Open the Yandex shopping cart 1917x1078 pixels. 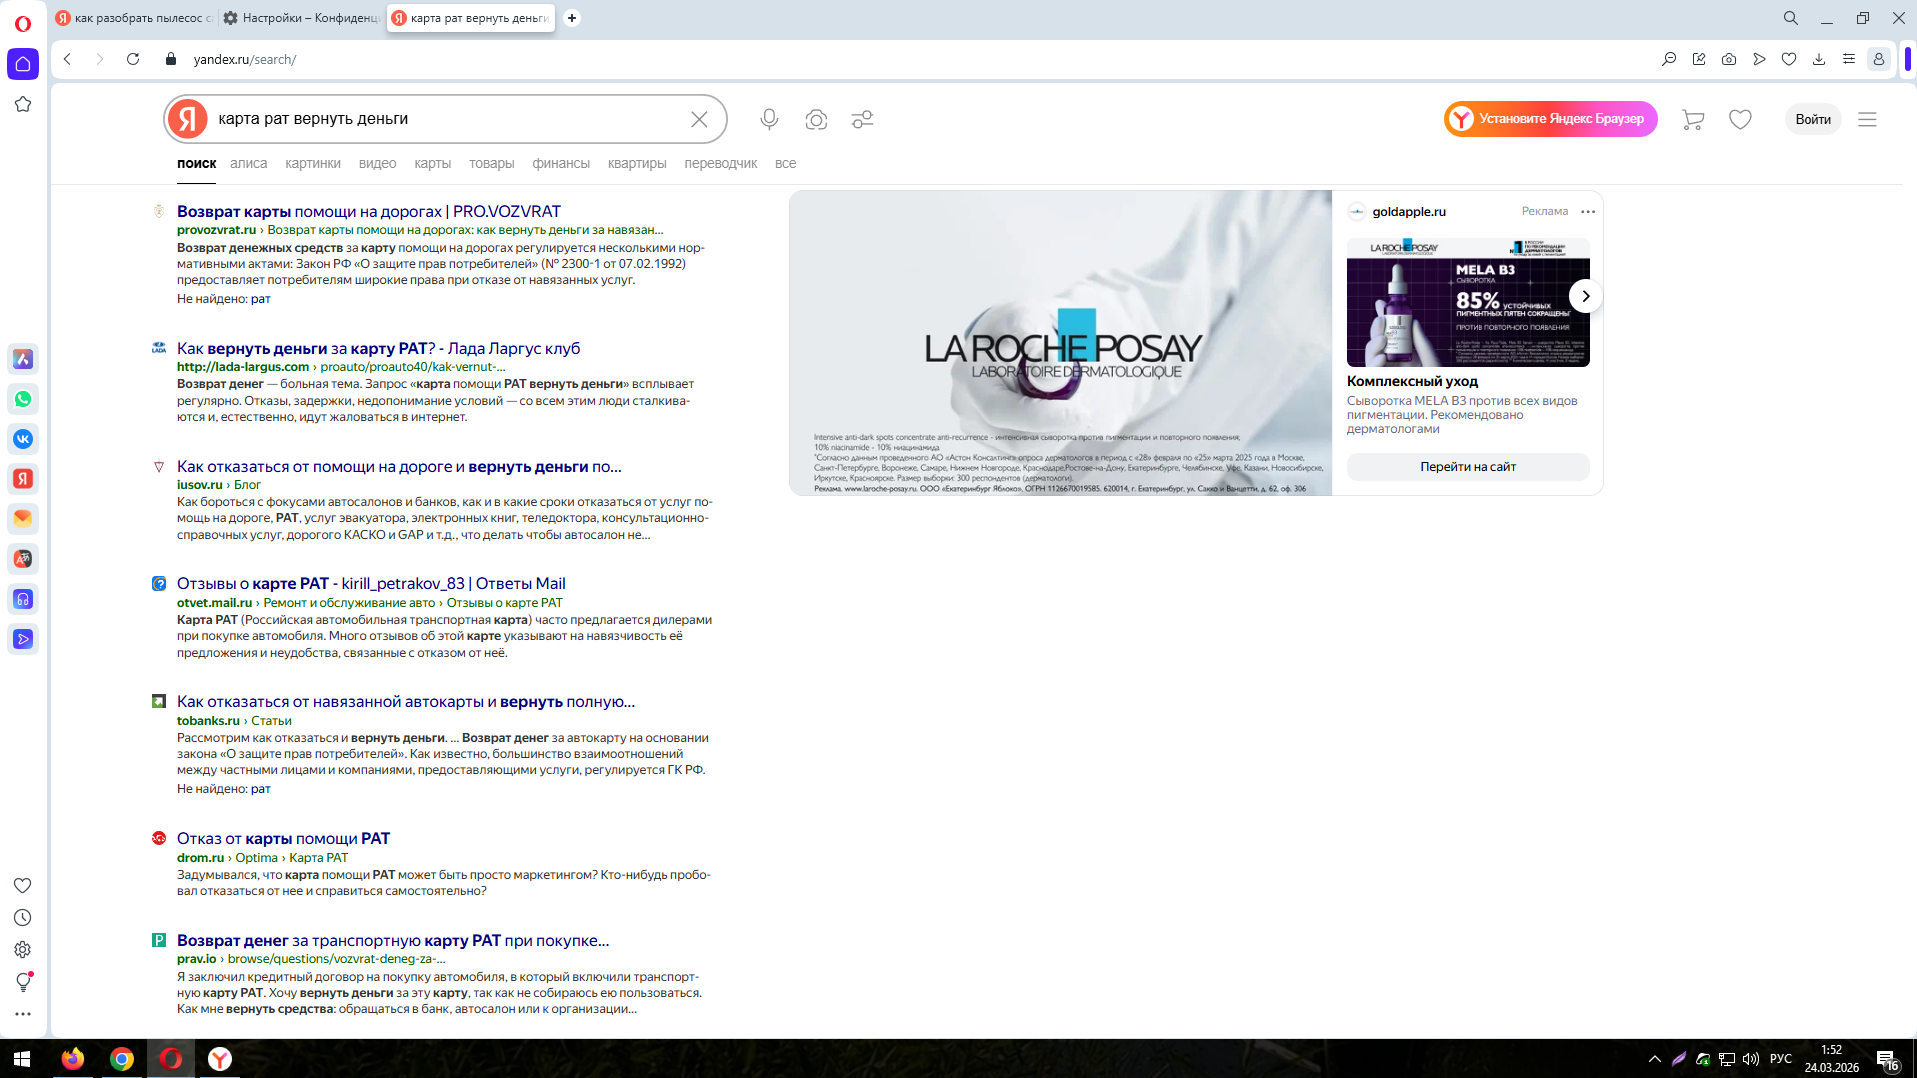[x=1693, y=119]
